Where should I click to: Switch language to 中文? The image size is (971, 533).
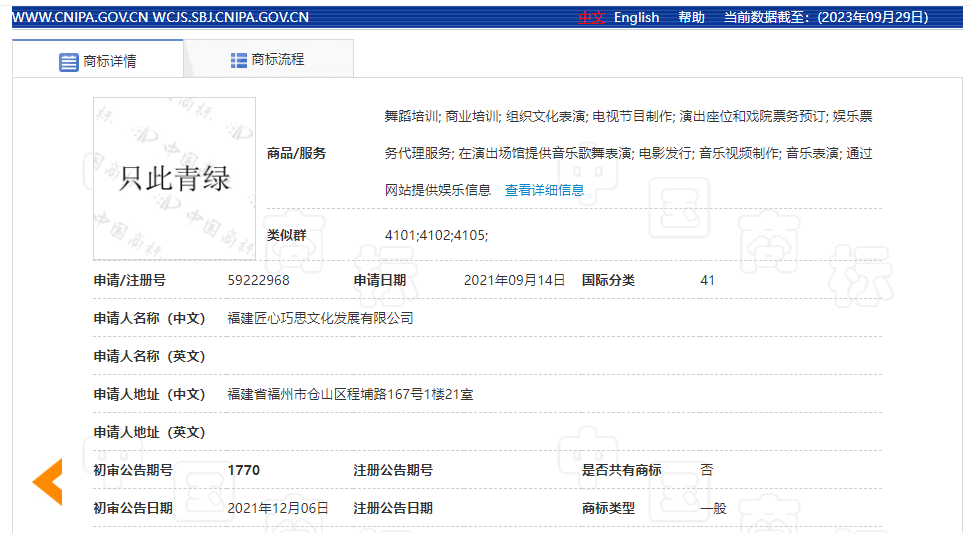591,17
